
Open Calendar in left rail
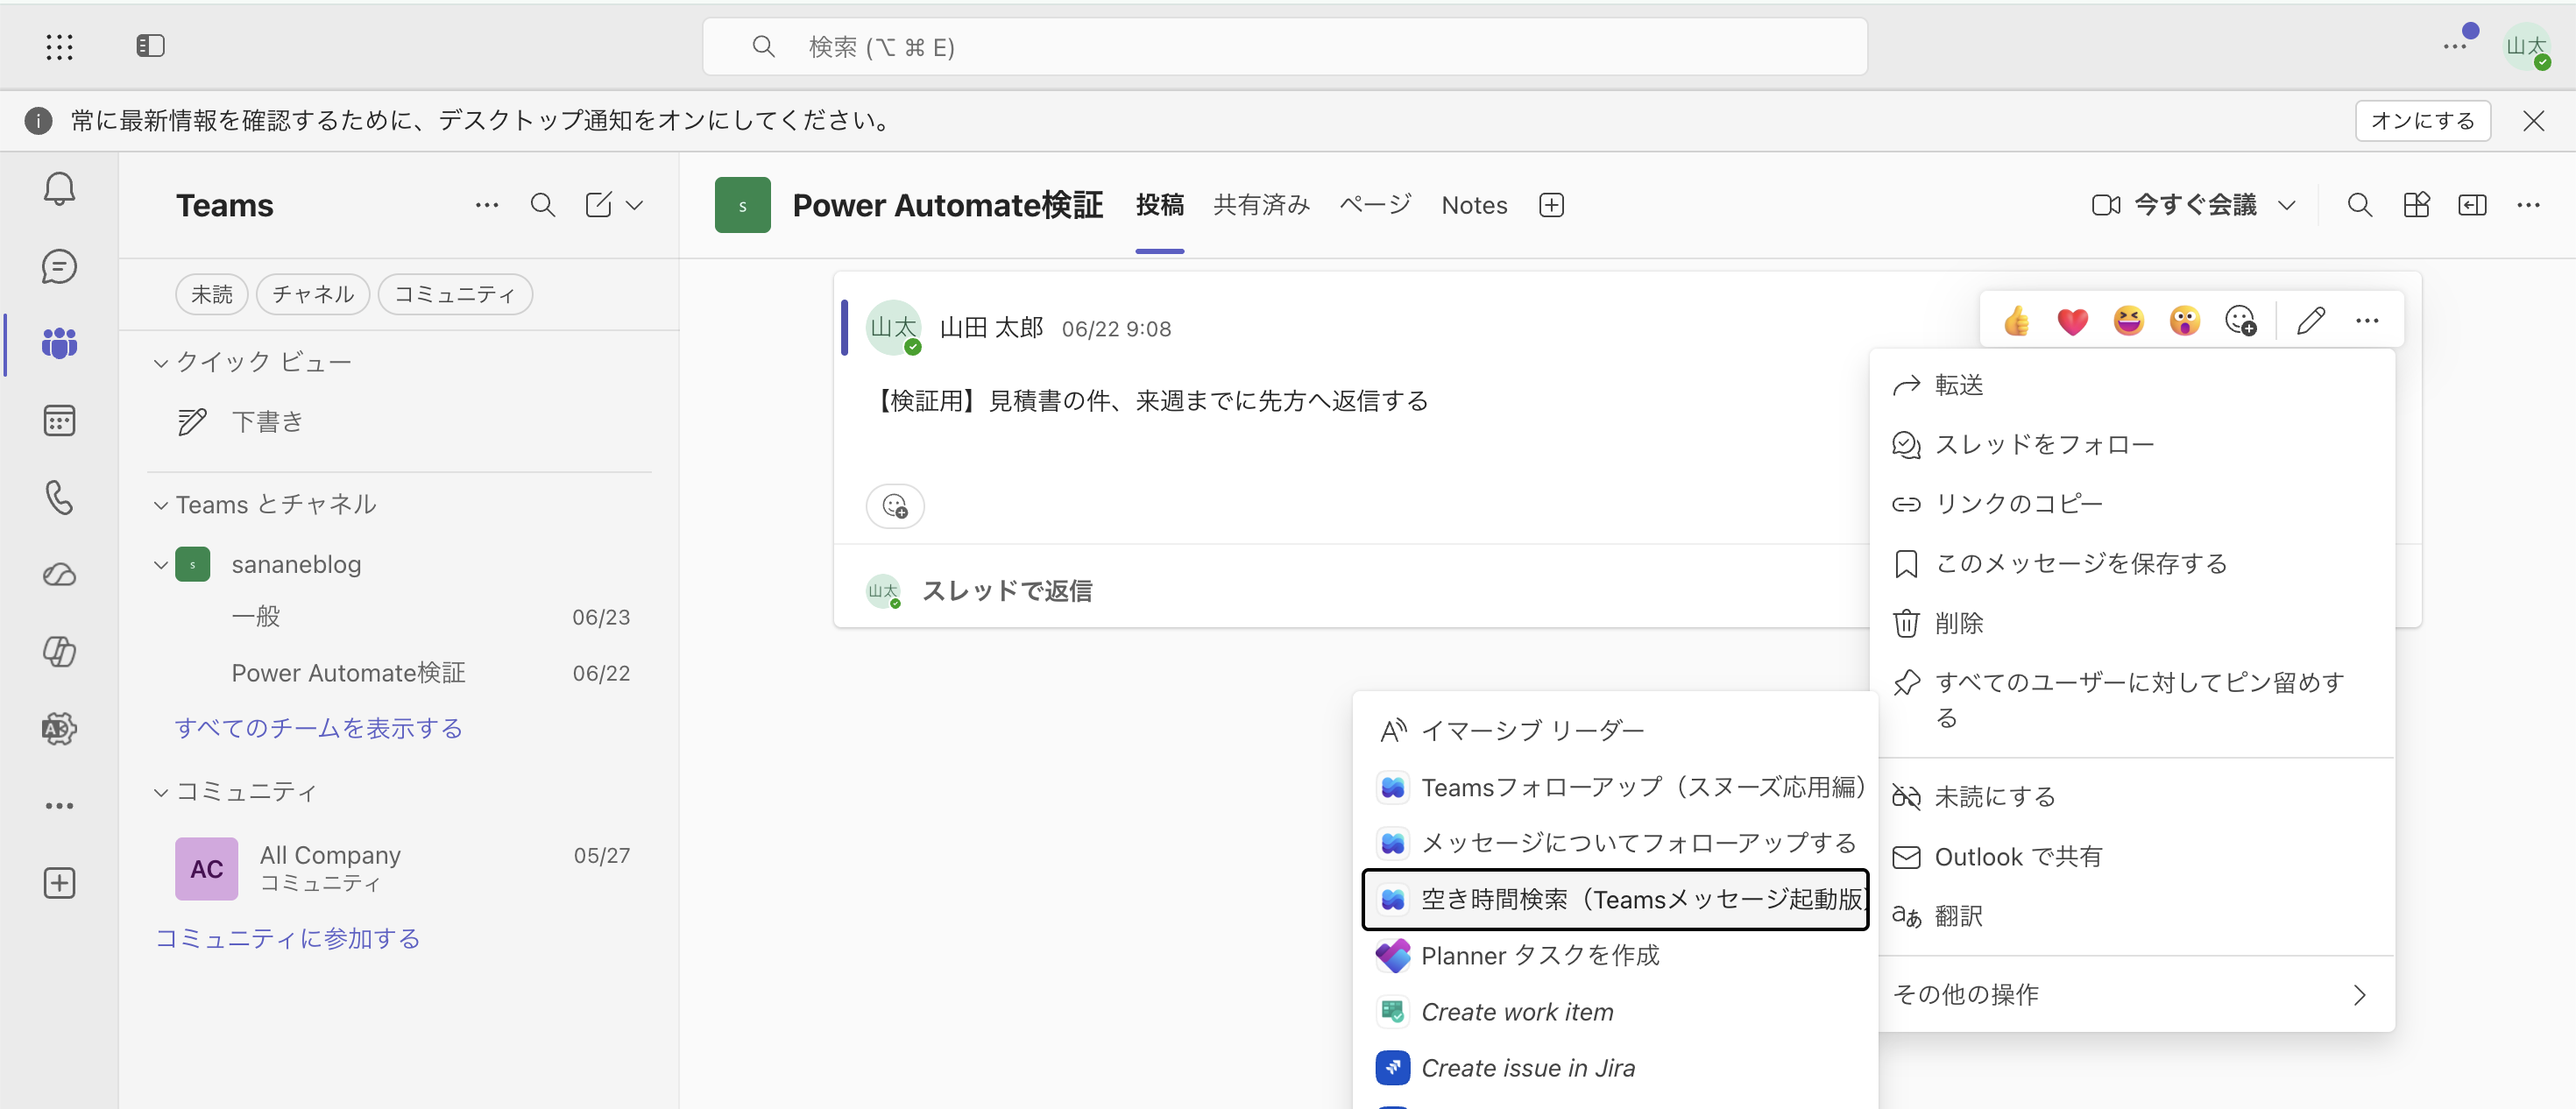[59, 420]
